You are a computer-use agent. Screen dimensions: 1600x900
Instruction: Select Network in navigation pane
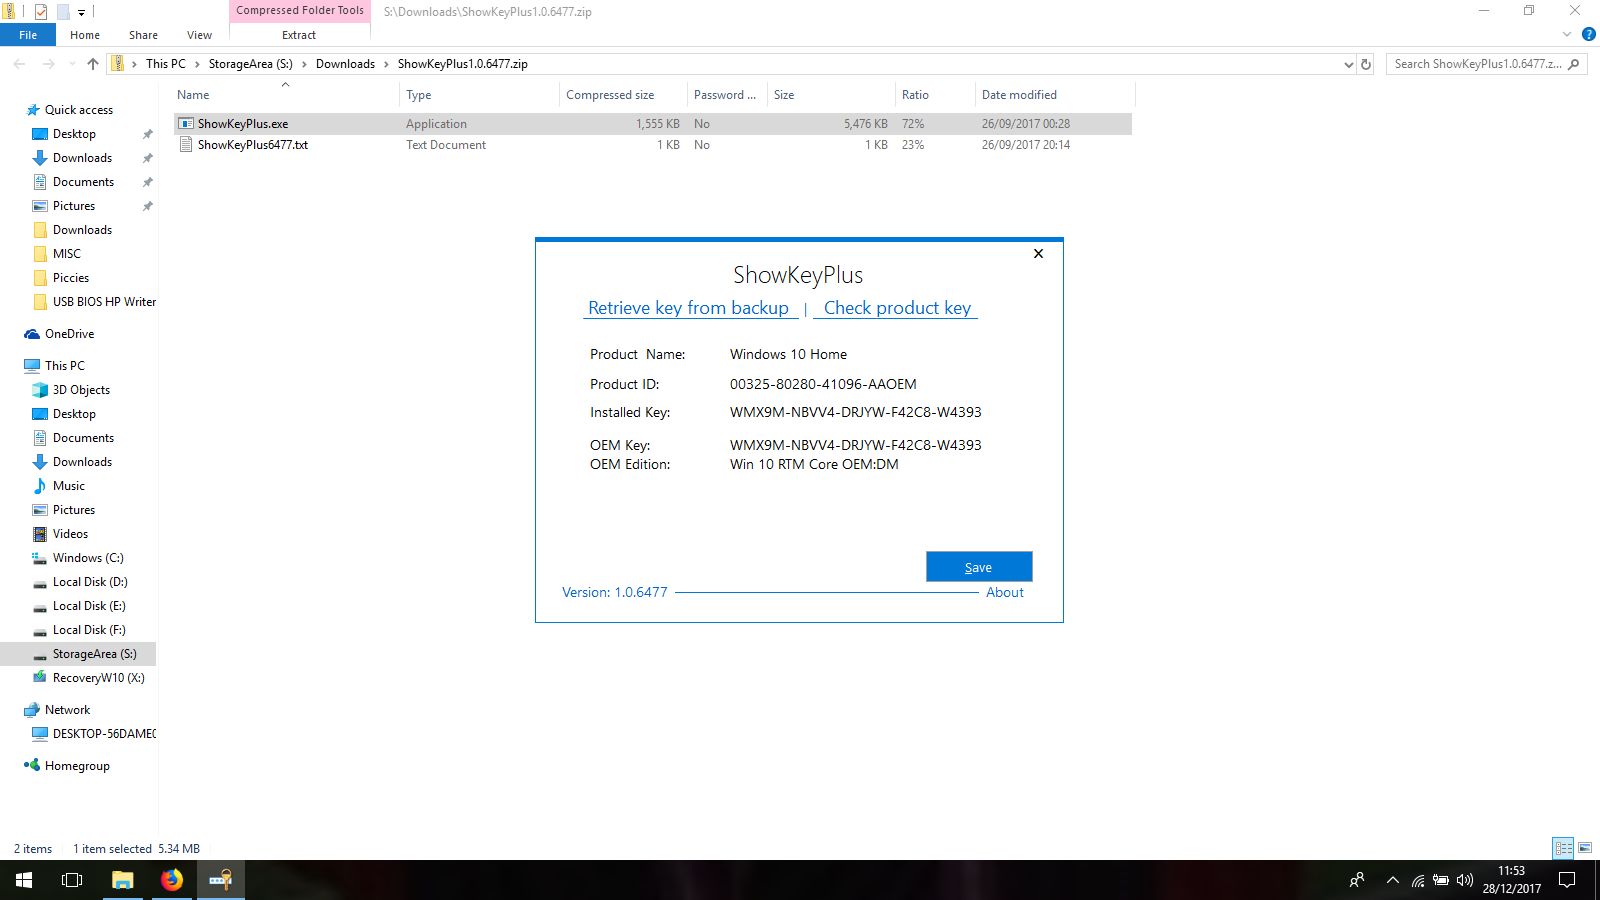coord(67,710)
